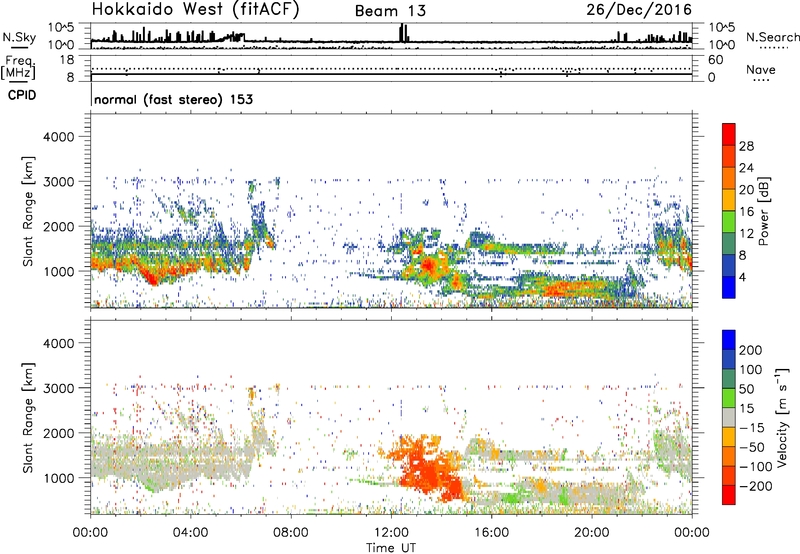The image size is (800, 554).
Task: Click the 'Power [dB]' color bar label
Action: tap(763, 211)
